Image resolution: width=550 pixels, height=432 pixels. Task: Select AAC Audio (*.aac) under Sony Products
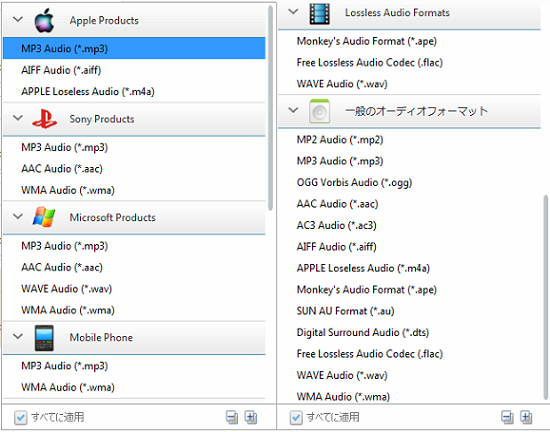(134, 169)
